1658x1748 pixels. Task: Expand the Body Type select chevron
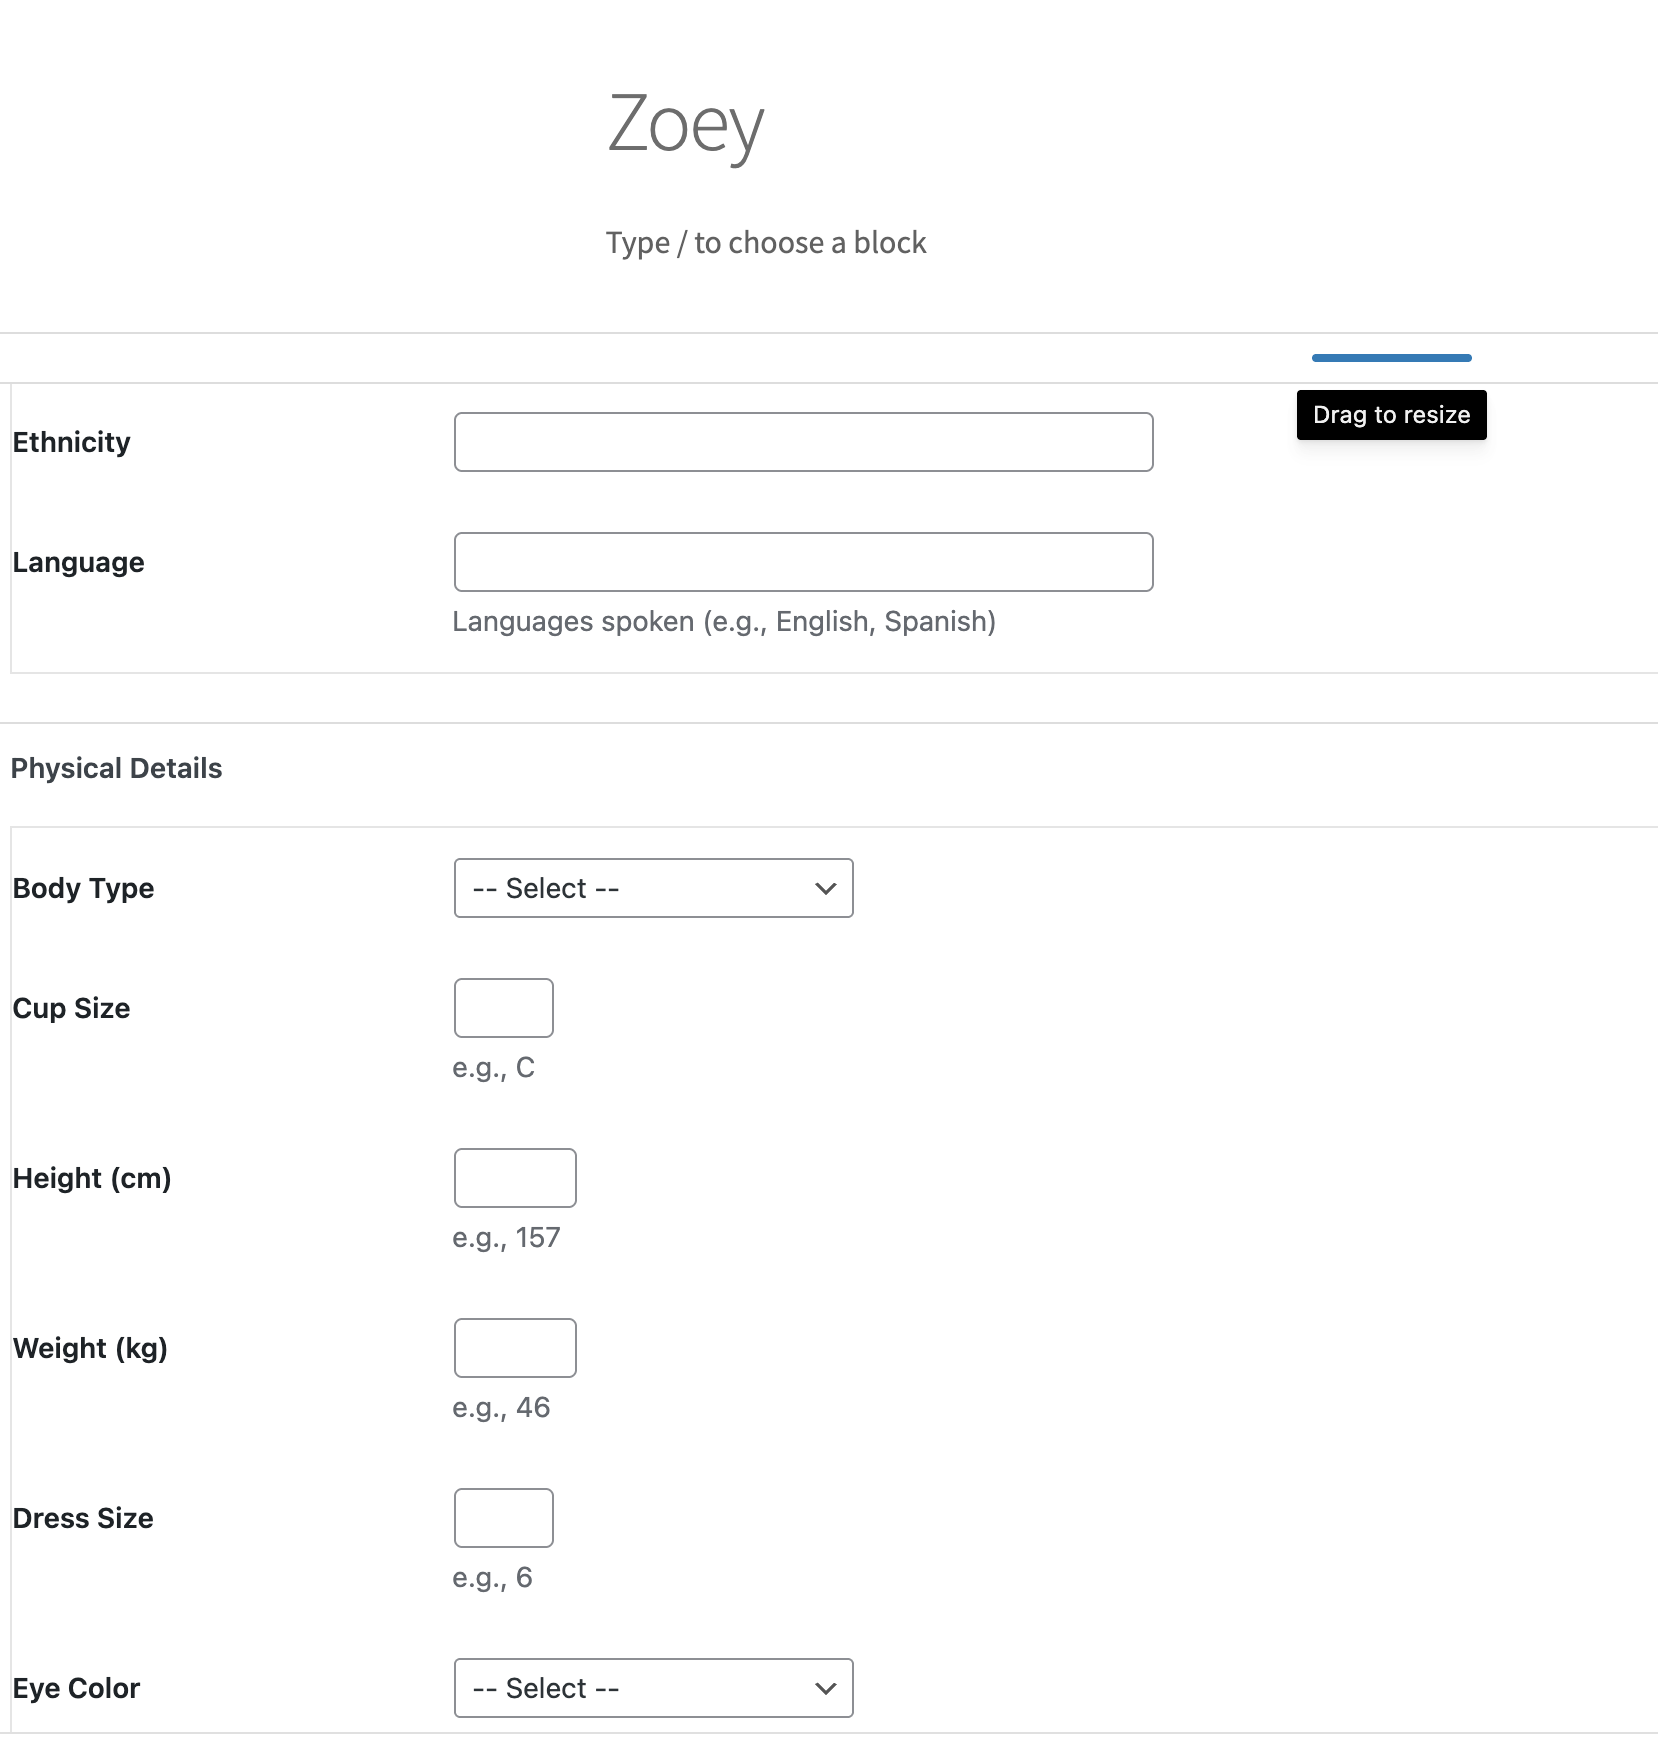pos(824,888)
